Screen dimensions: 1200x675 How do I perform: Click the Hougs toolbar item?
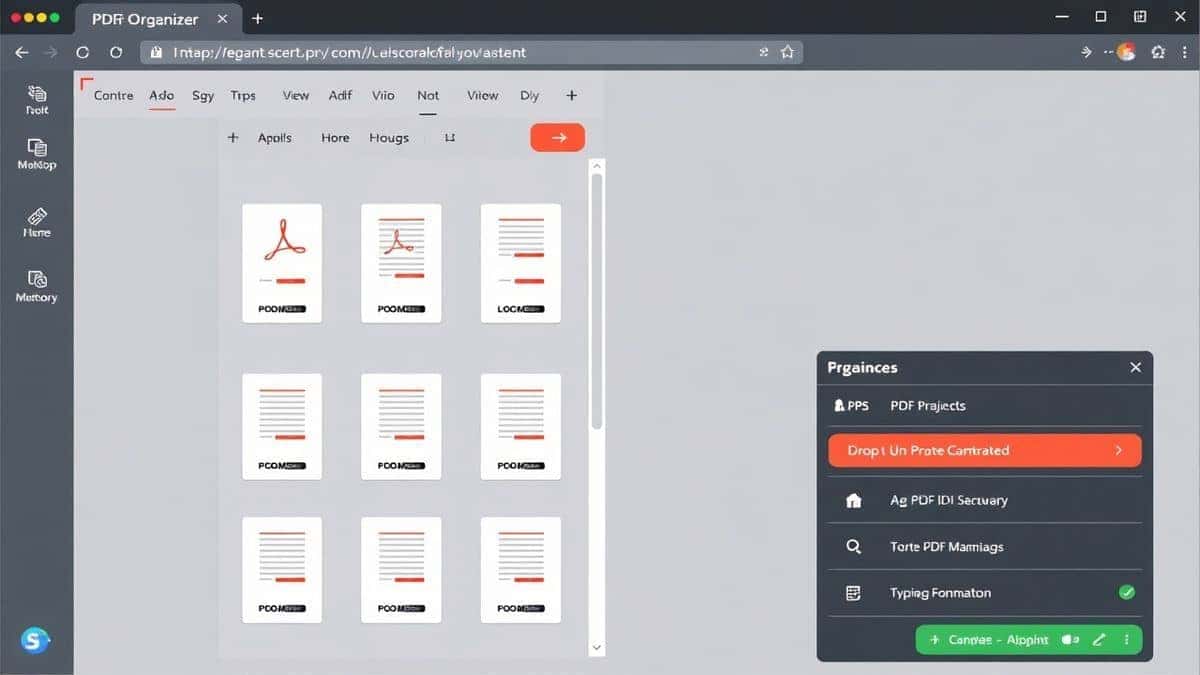(389, 138)
